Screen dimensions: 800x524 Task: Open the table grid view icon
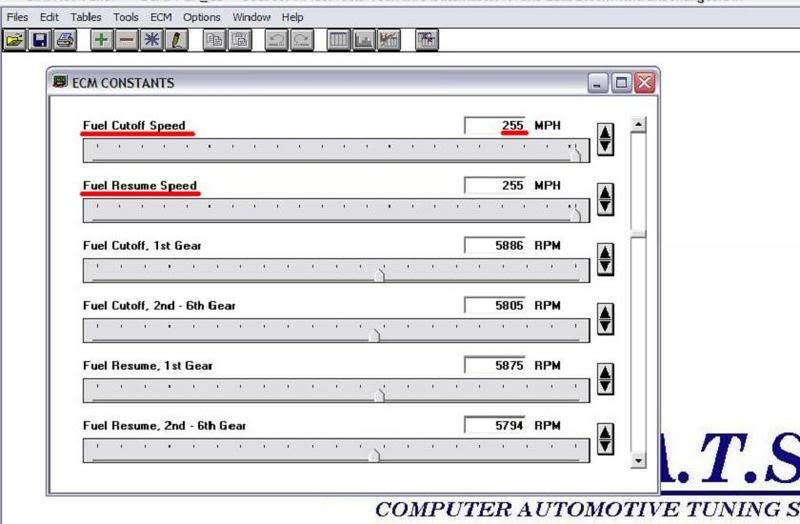tap(339, 41)
